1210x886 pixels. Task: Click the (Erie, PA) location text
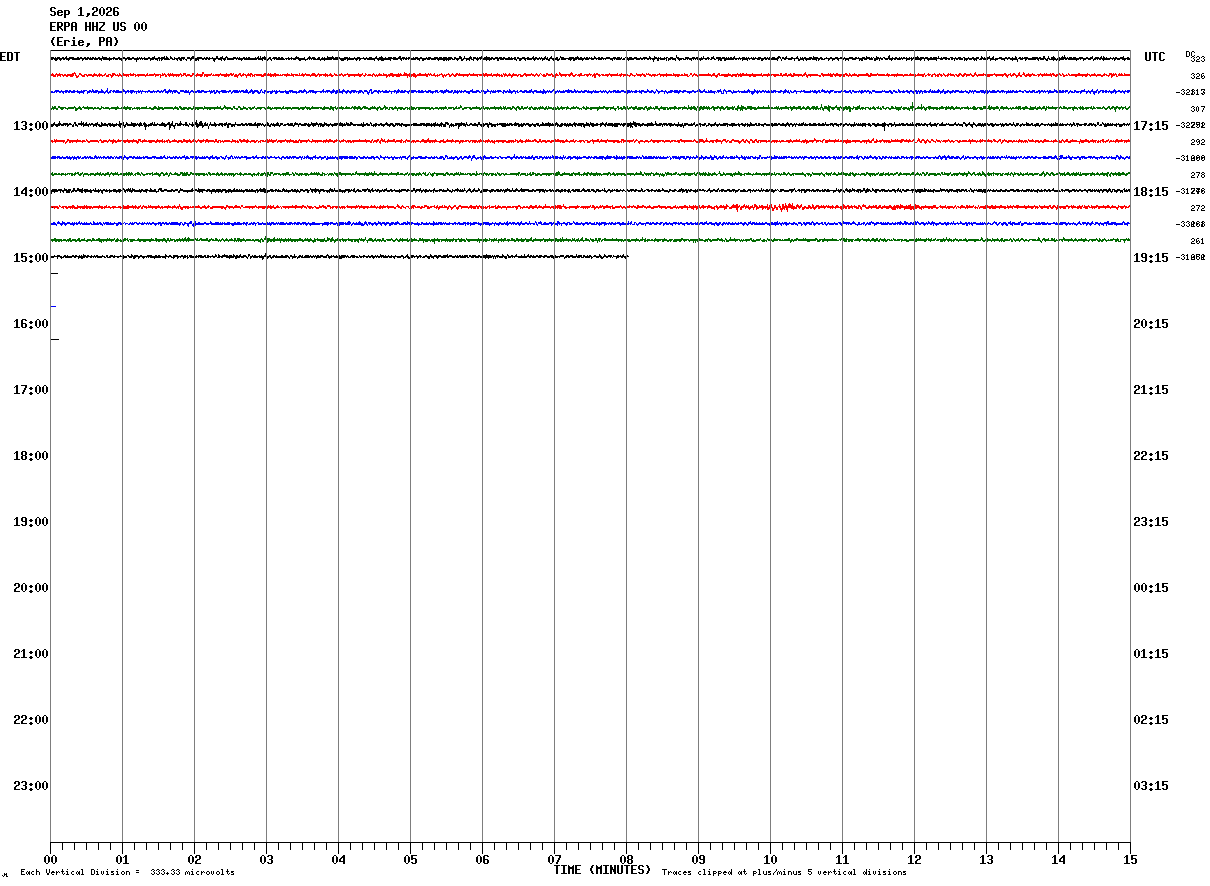(x=84, y=42)
